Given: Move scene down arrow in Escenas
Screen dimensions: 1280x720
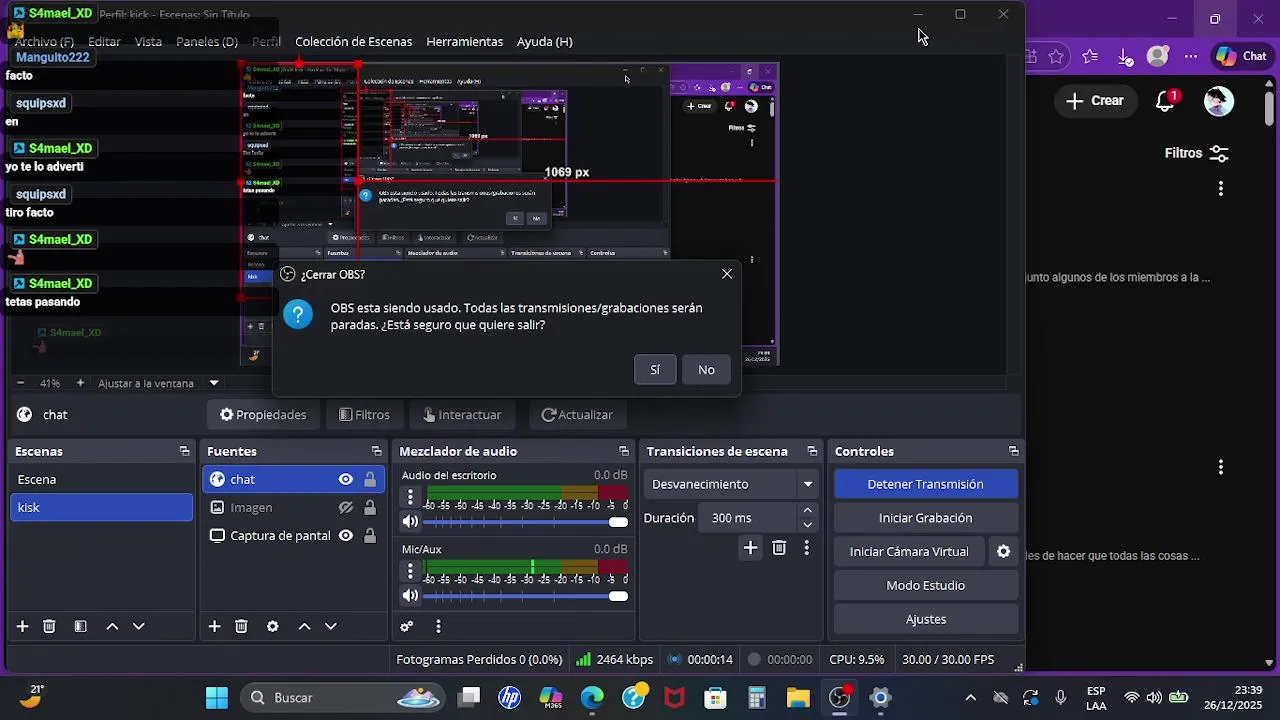Looking at the screenshot, I should pos(139,627).
